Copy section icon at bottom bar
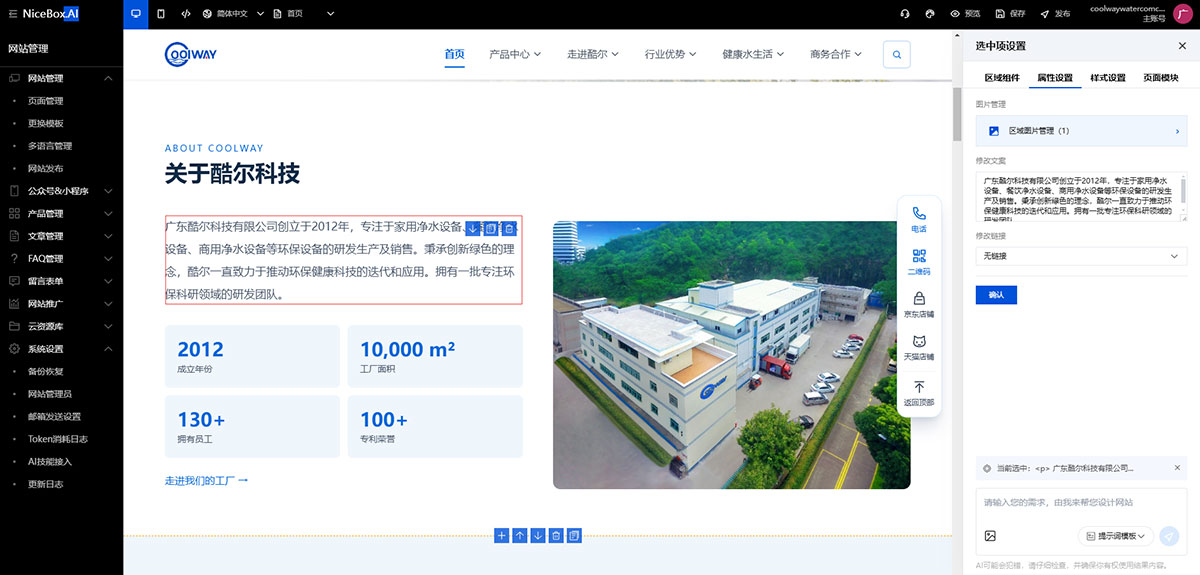This screenshot has width=1200, height=575. click(x=574, y=536)
